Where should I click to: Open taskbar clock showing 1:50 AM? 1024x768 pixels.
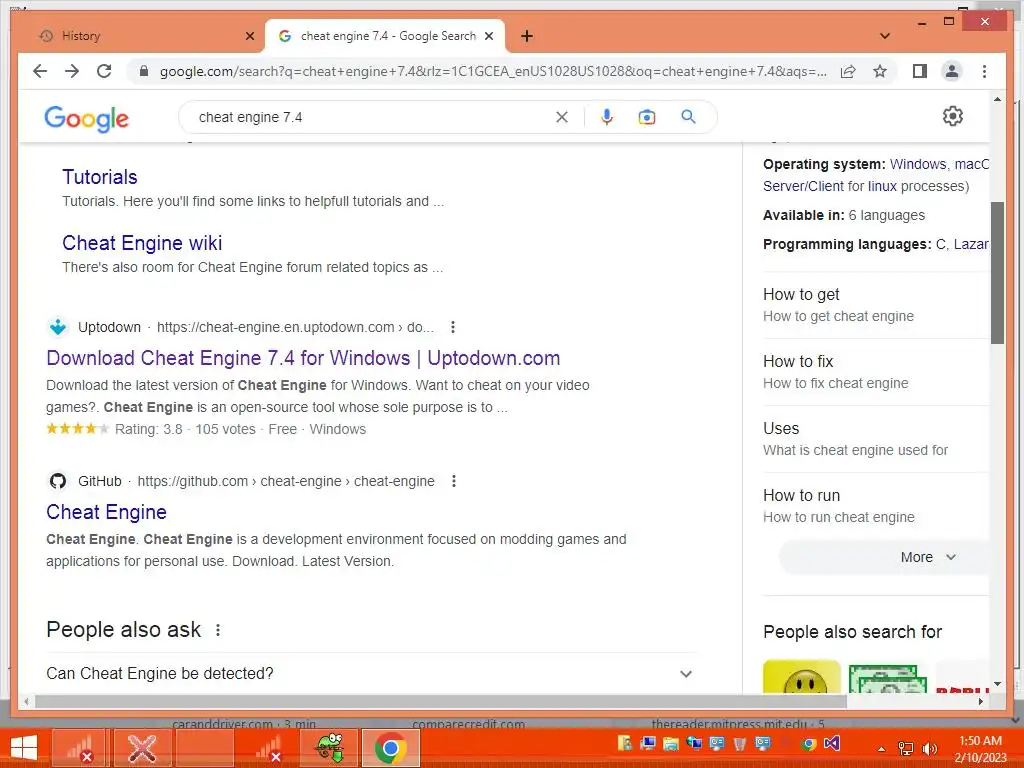pos(980,749)
